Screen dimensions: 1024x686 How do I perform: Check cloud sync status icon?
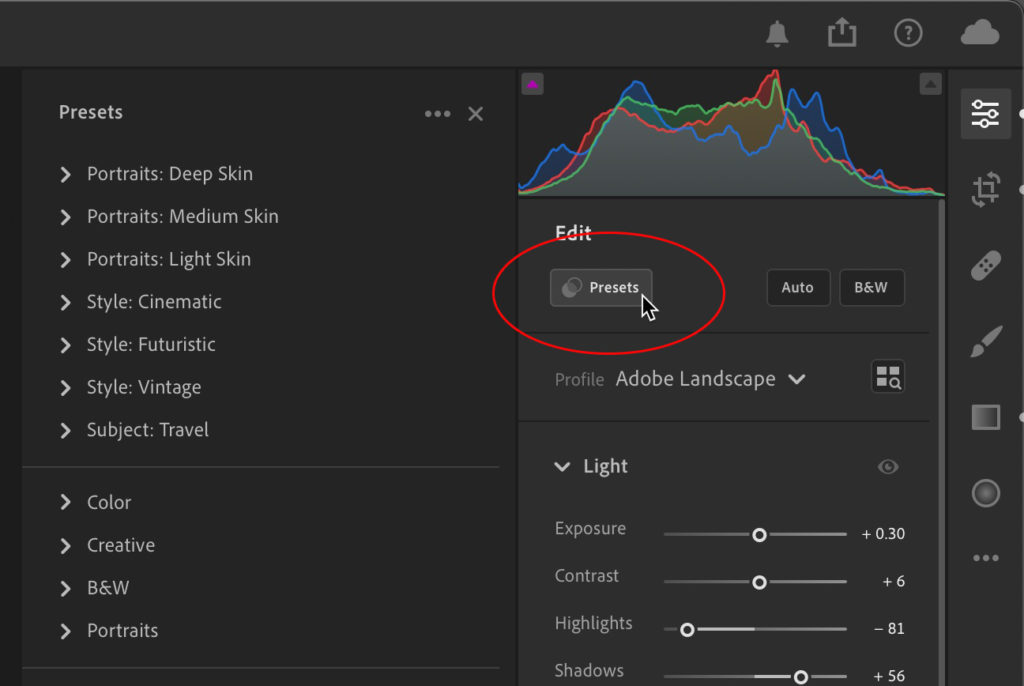click(980, 32)
